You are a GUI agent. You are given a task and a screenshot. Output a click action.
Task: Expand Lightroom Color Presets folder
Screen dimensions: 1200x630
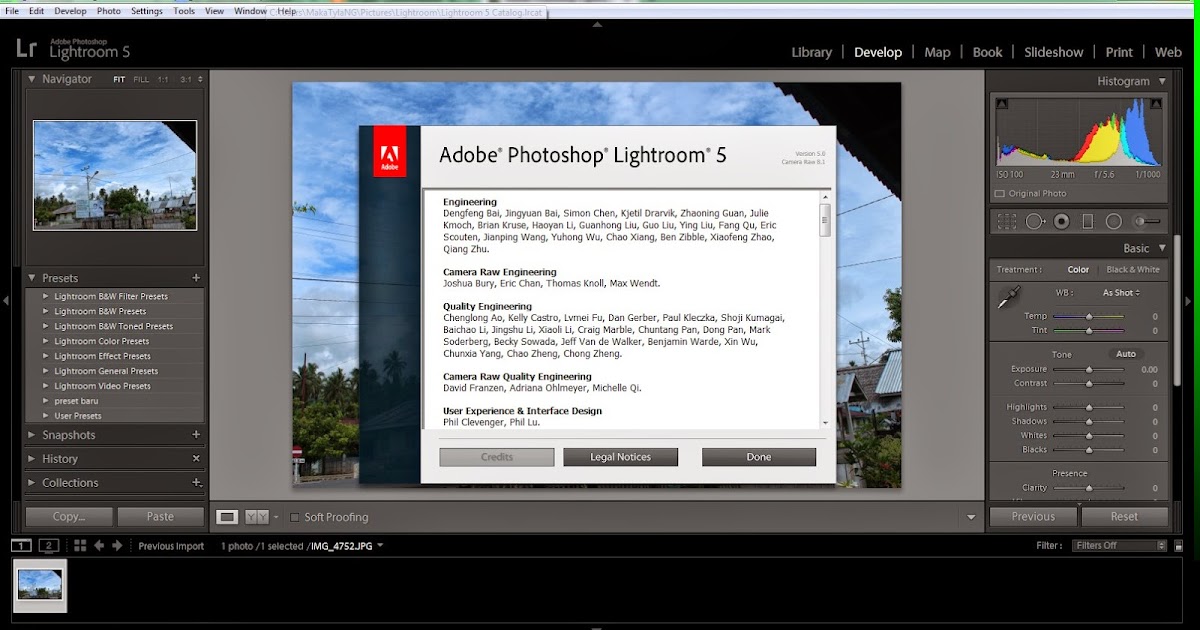(45, 341)
